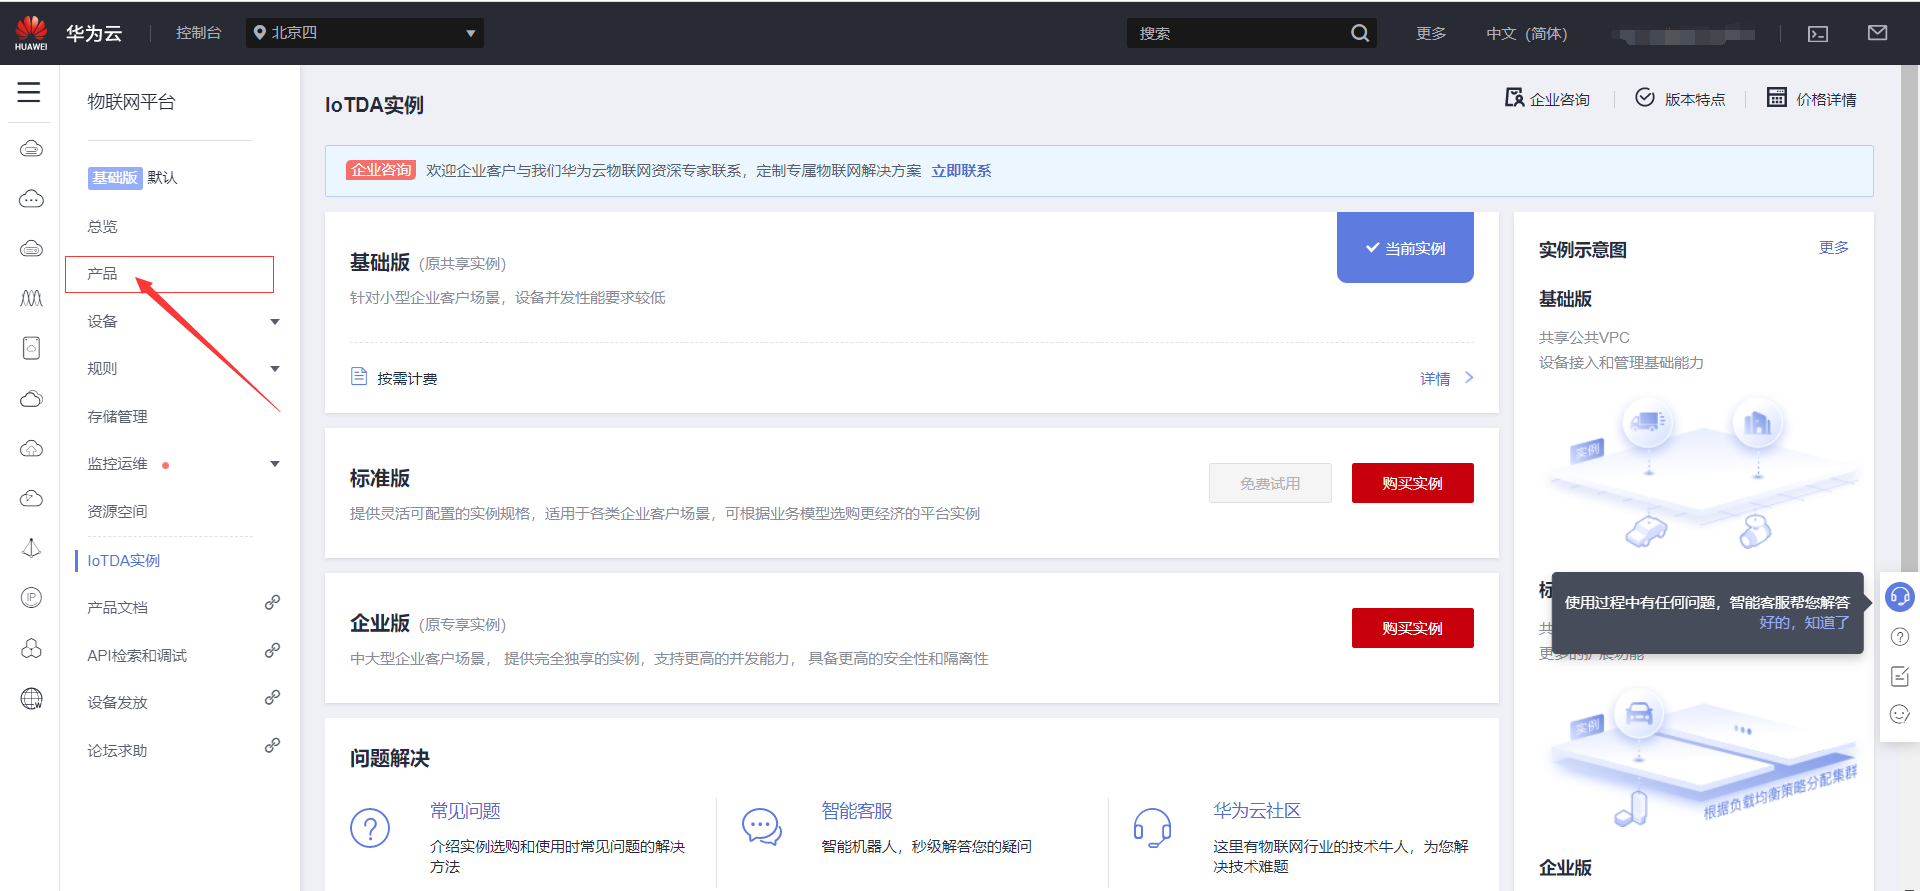Click the 按需计费 document icon

click(359, 376)
